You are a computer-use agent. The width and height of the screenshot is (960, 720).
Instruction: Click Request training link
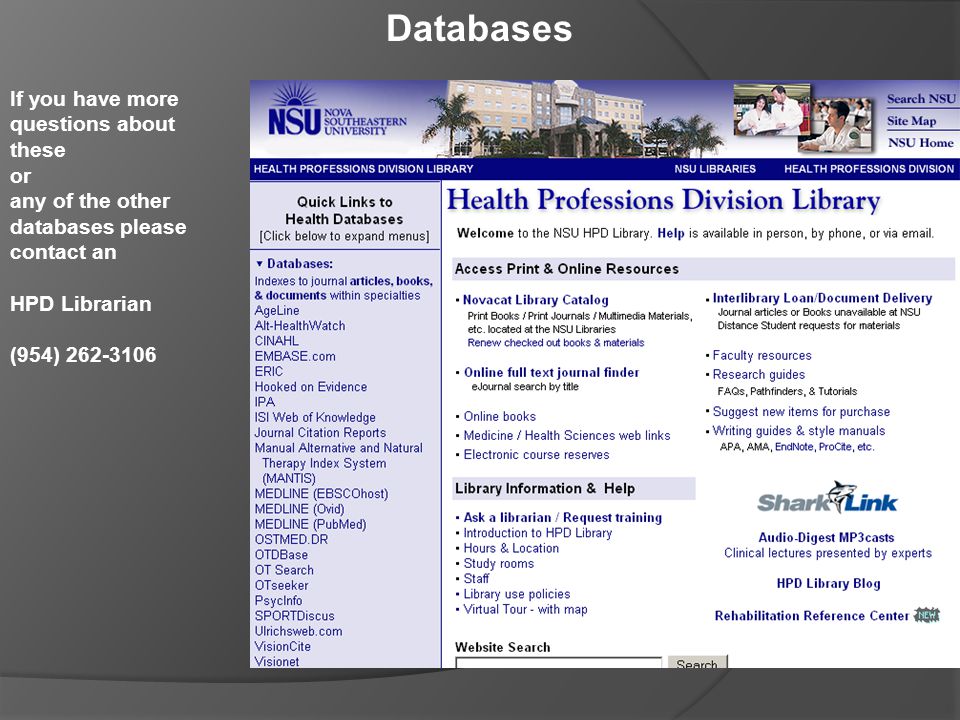612,517
